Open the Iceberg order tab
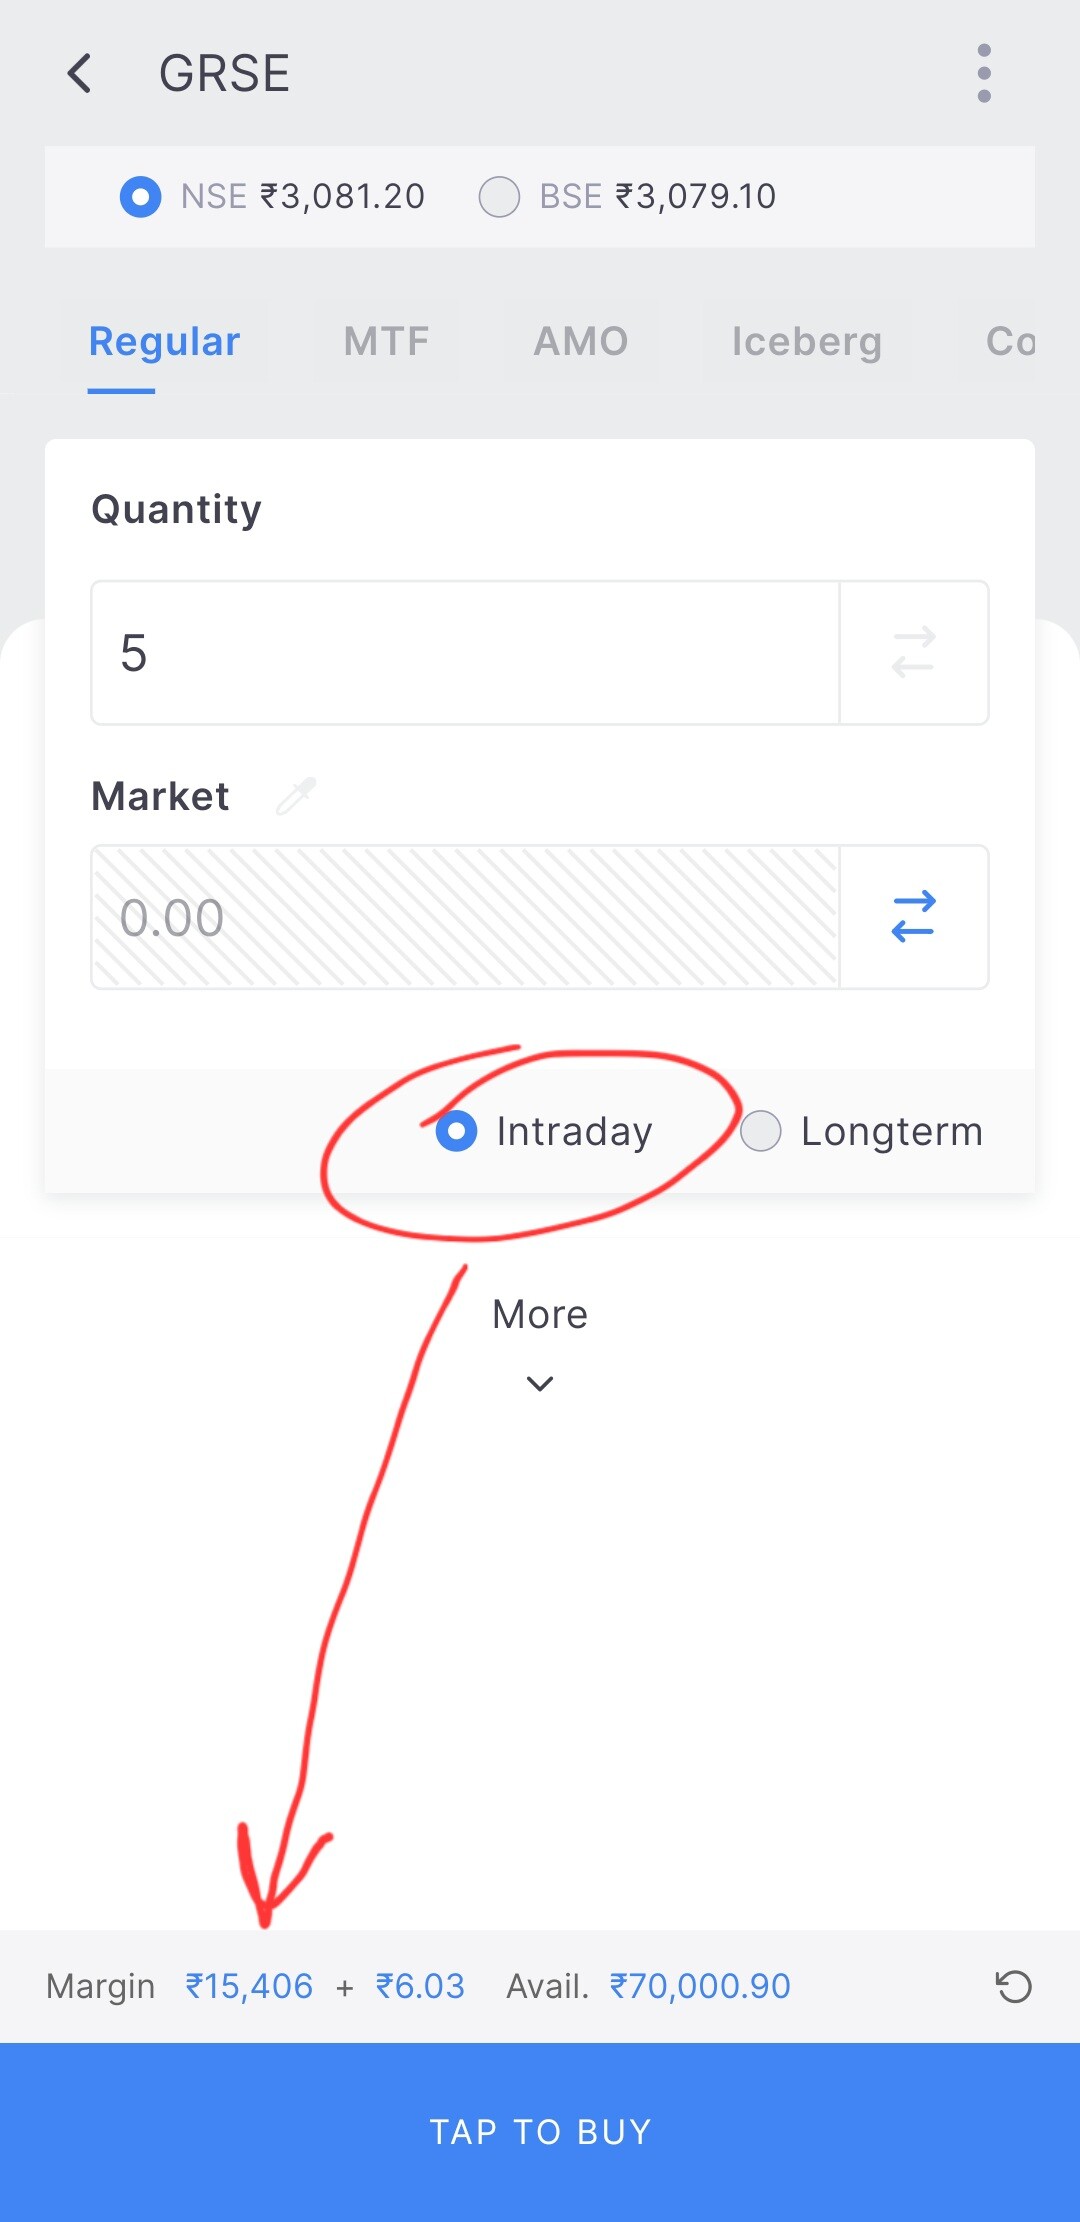1080x2222 pixels. (x=807, y=342)
